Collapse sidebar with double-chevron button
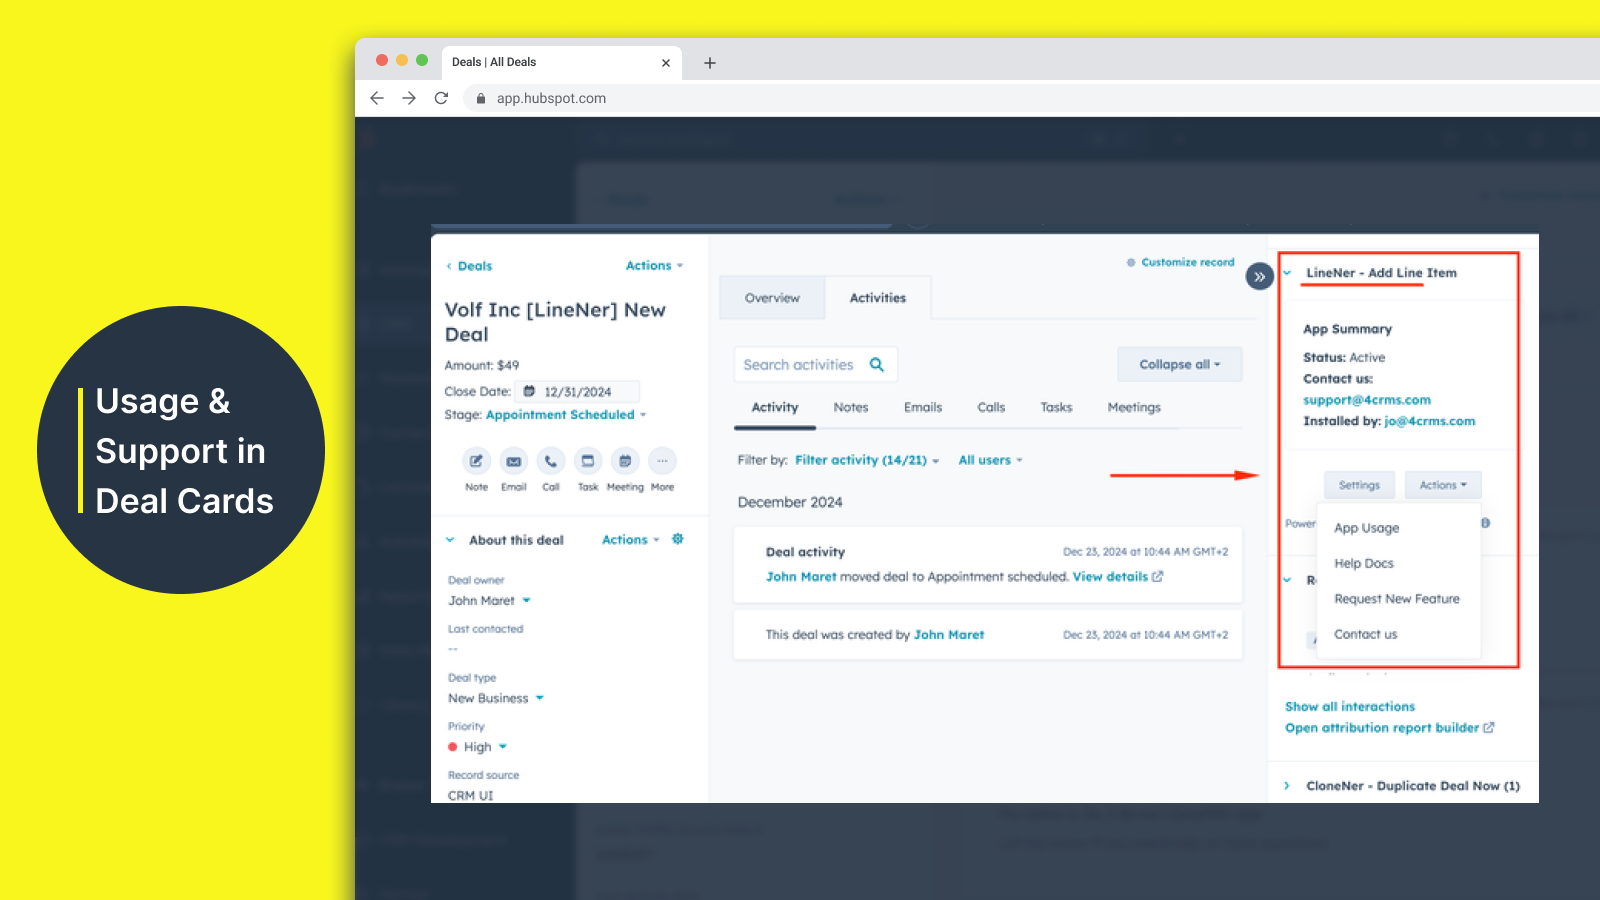The width and height of the screenshot is (1600, 900). point(1260,276)
